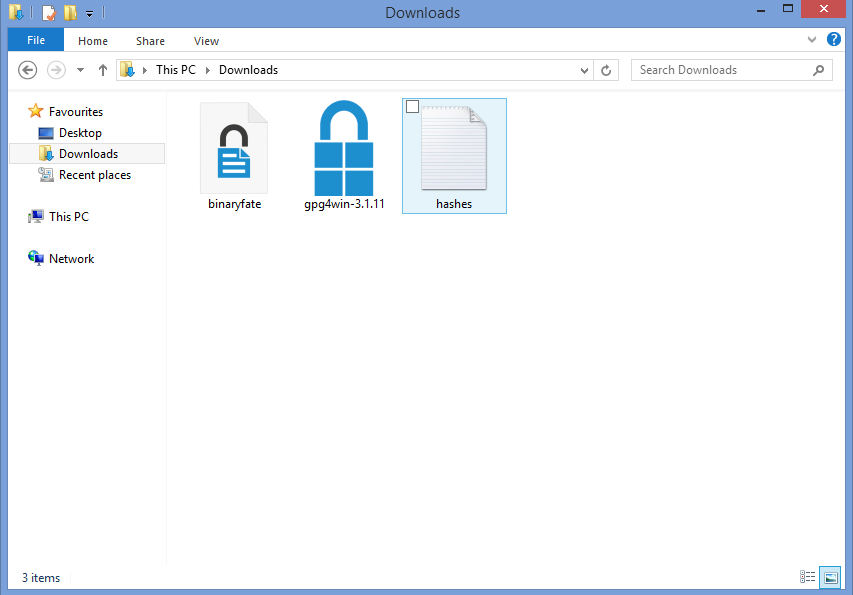
Task: Click inside the Search Downloads box
Action: (x=718, y=70)
